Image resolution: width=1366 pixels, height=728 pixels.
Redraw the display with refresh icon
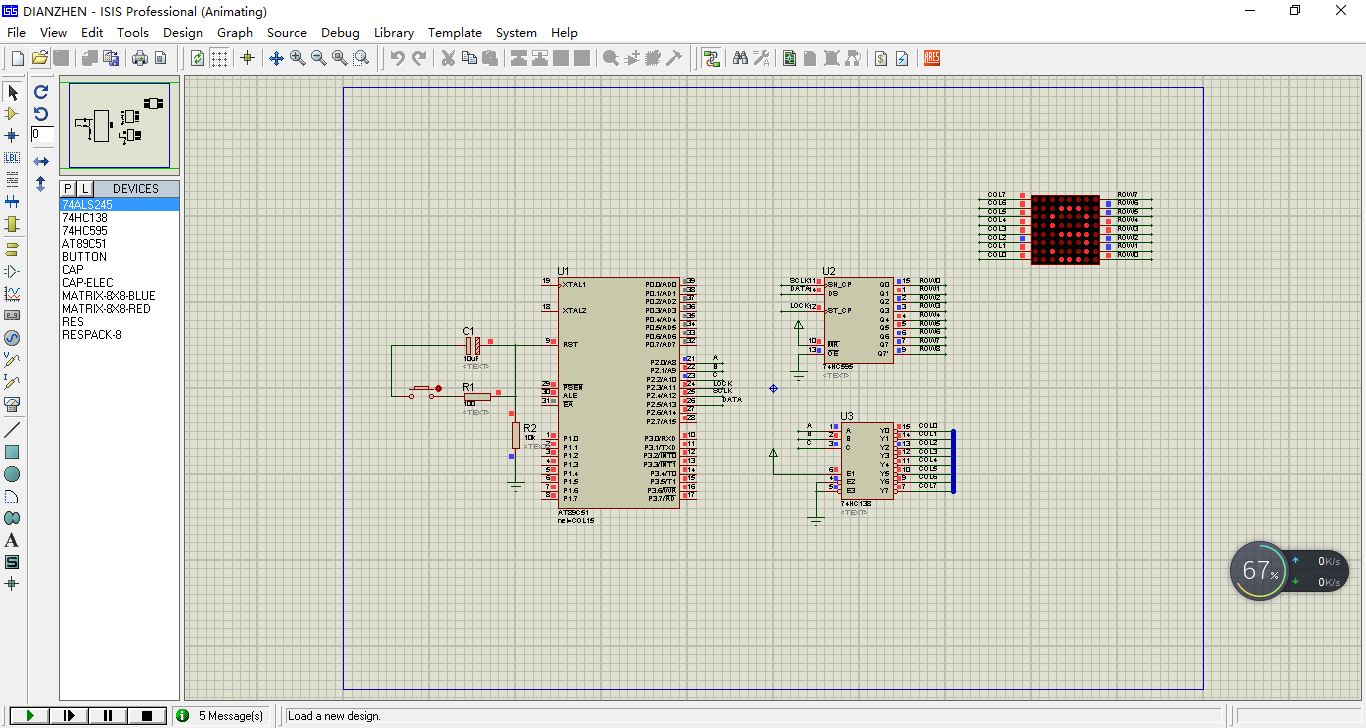click(197, 58)
